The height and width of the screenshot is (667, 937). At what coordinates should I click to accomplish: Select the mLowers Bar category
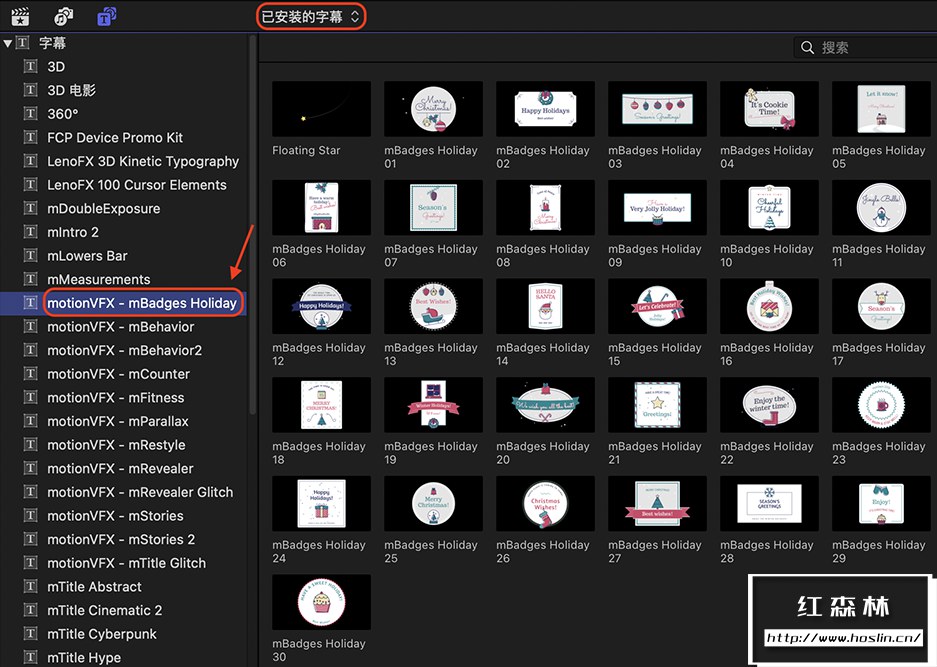pyautogui.click(x=87, y=256)
